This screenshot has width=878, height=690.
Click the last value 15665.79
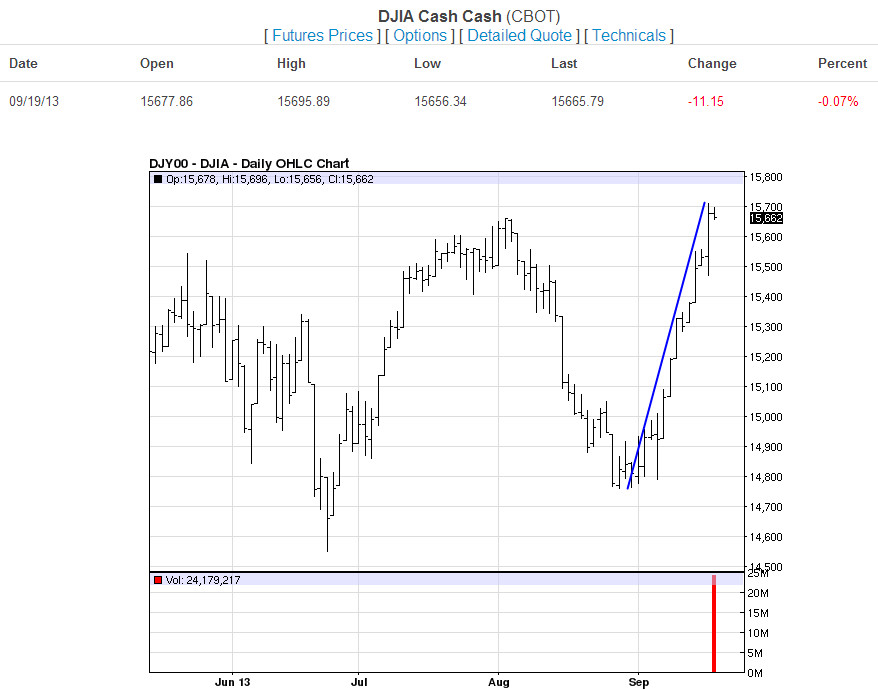tap(577, 101)
